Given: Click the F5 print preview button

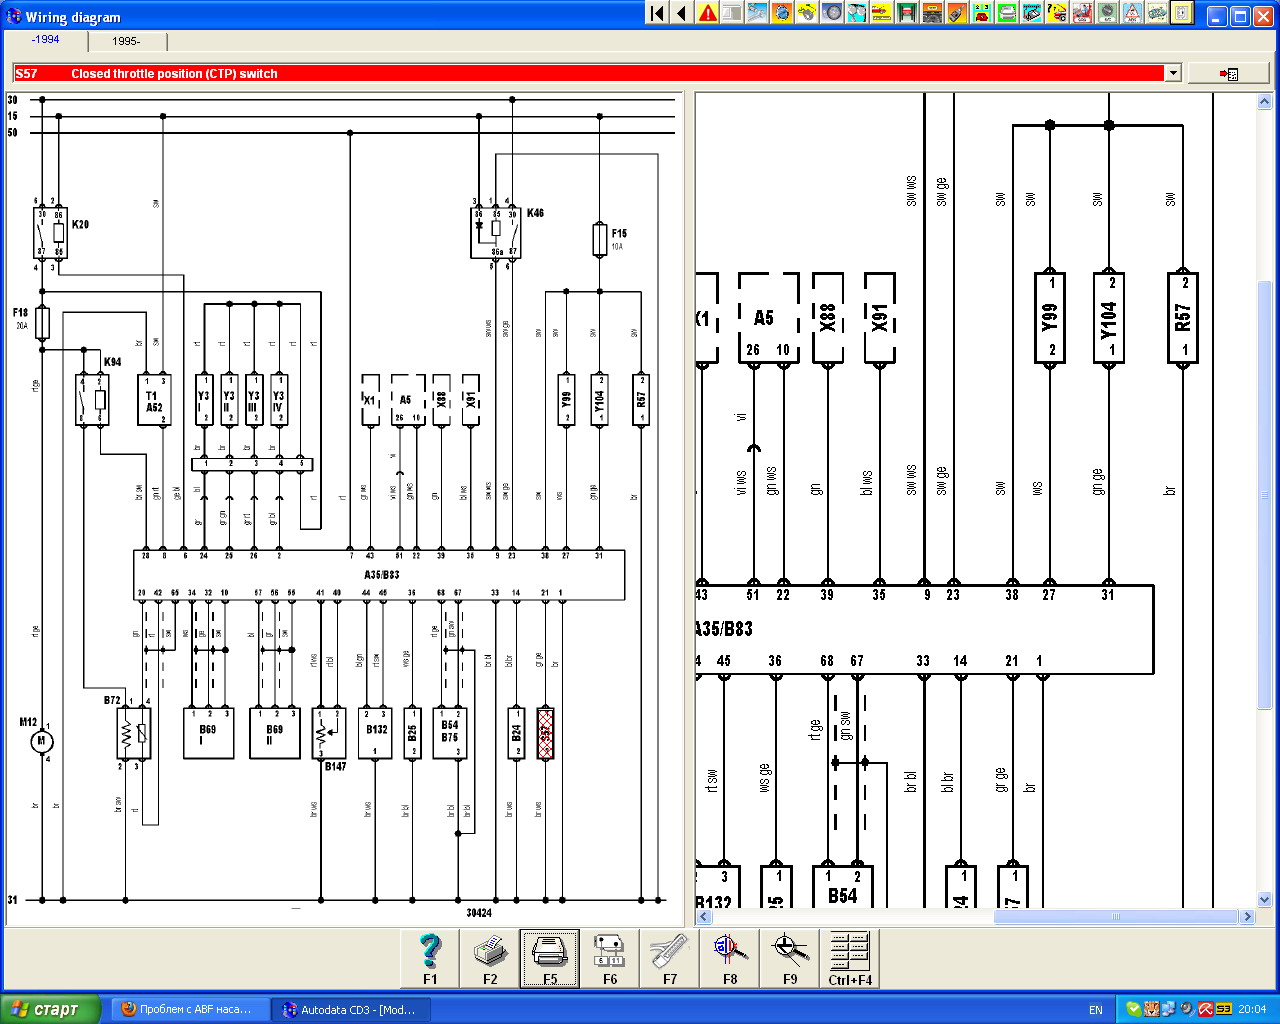Looking at the screenshot, I should (x=550, y=958).
